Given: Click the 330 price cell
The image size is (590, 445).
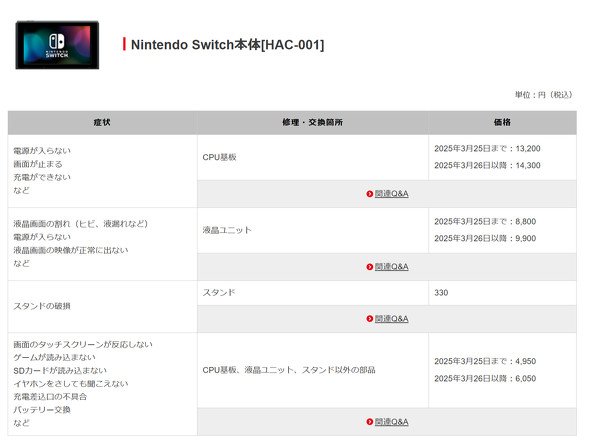Looking at the screenshot, I should (502, 293).
